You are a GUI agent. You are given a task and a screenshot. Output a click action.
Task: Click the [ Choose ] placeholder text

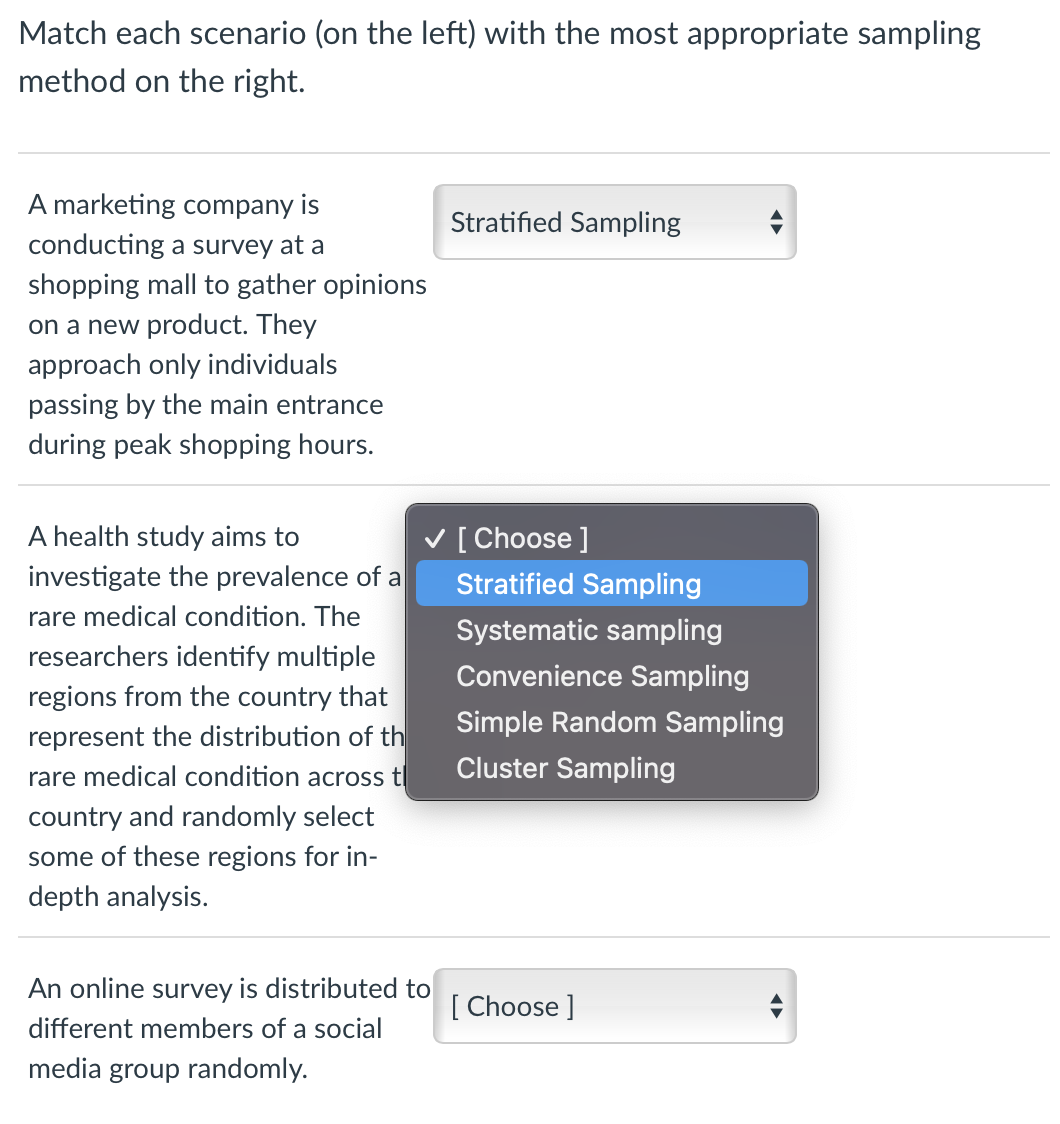[512, 1006]
